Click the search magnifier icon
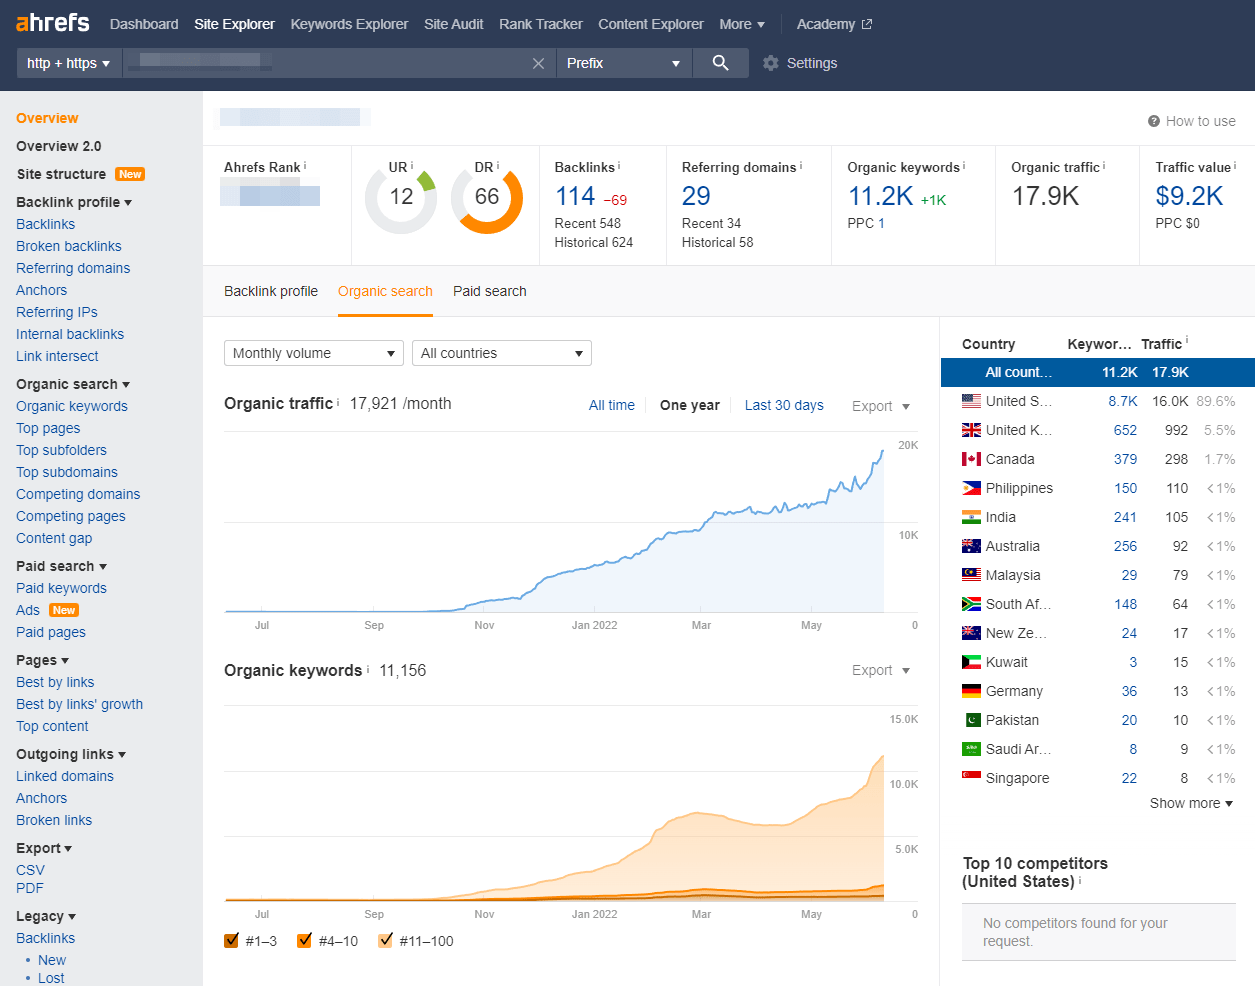 (720, 63)
